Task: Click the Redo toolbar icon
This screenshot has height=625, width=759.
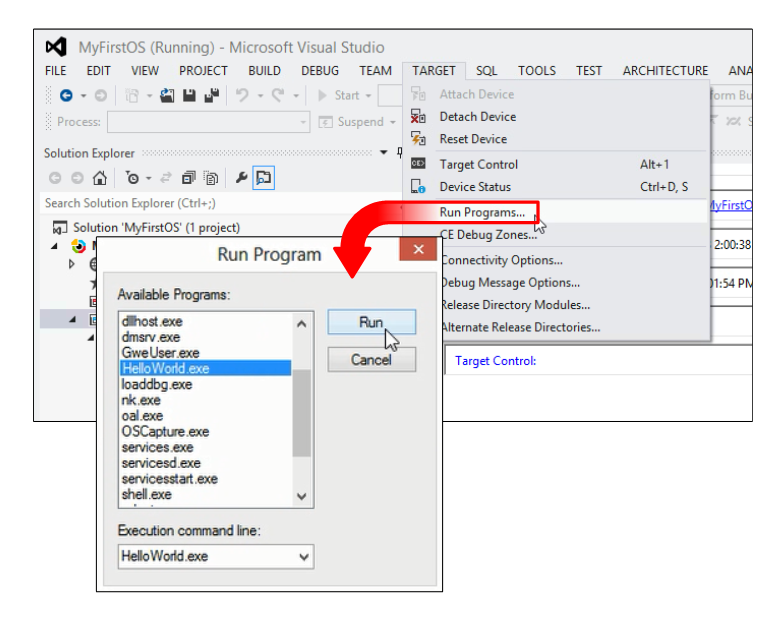Action: (x=277, y=95)
